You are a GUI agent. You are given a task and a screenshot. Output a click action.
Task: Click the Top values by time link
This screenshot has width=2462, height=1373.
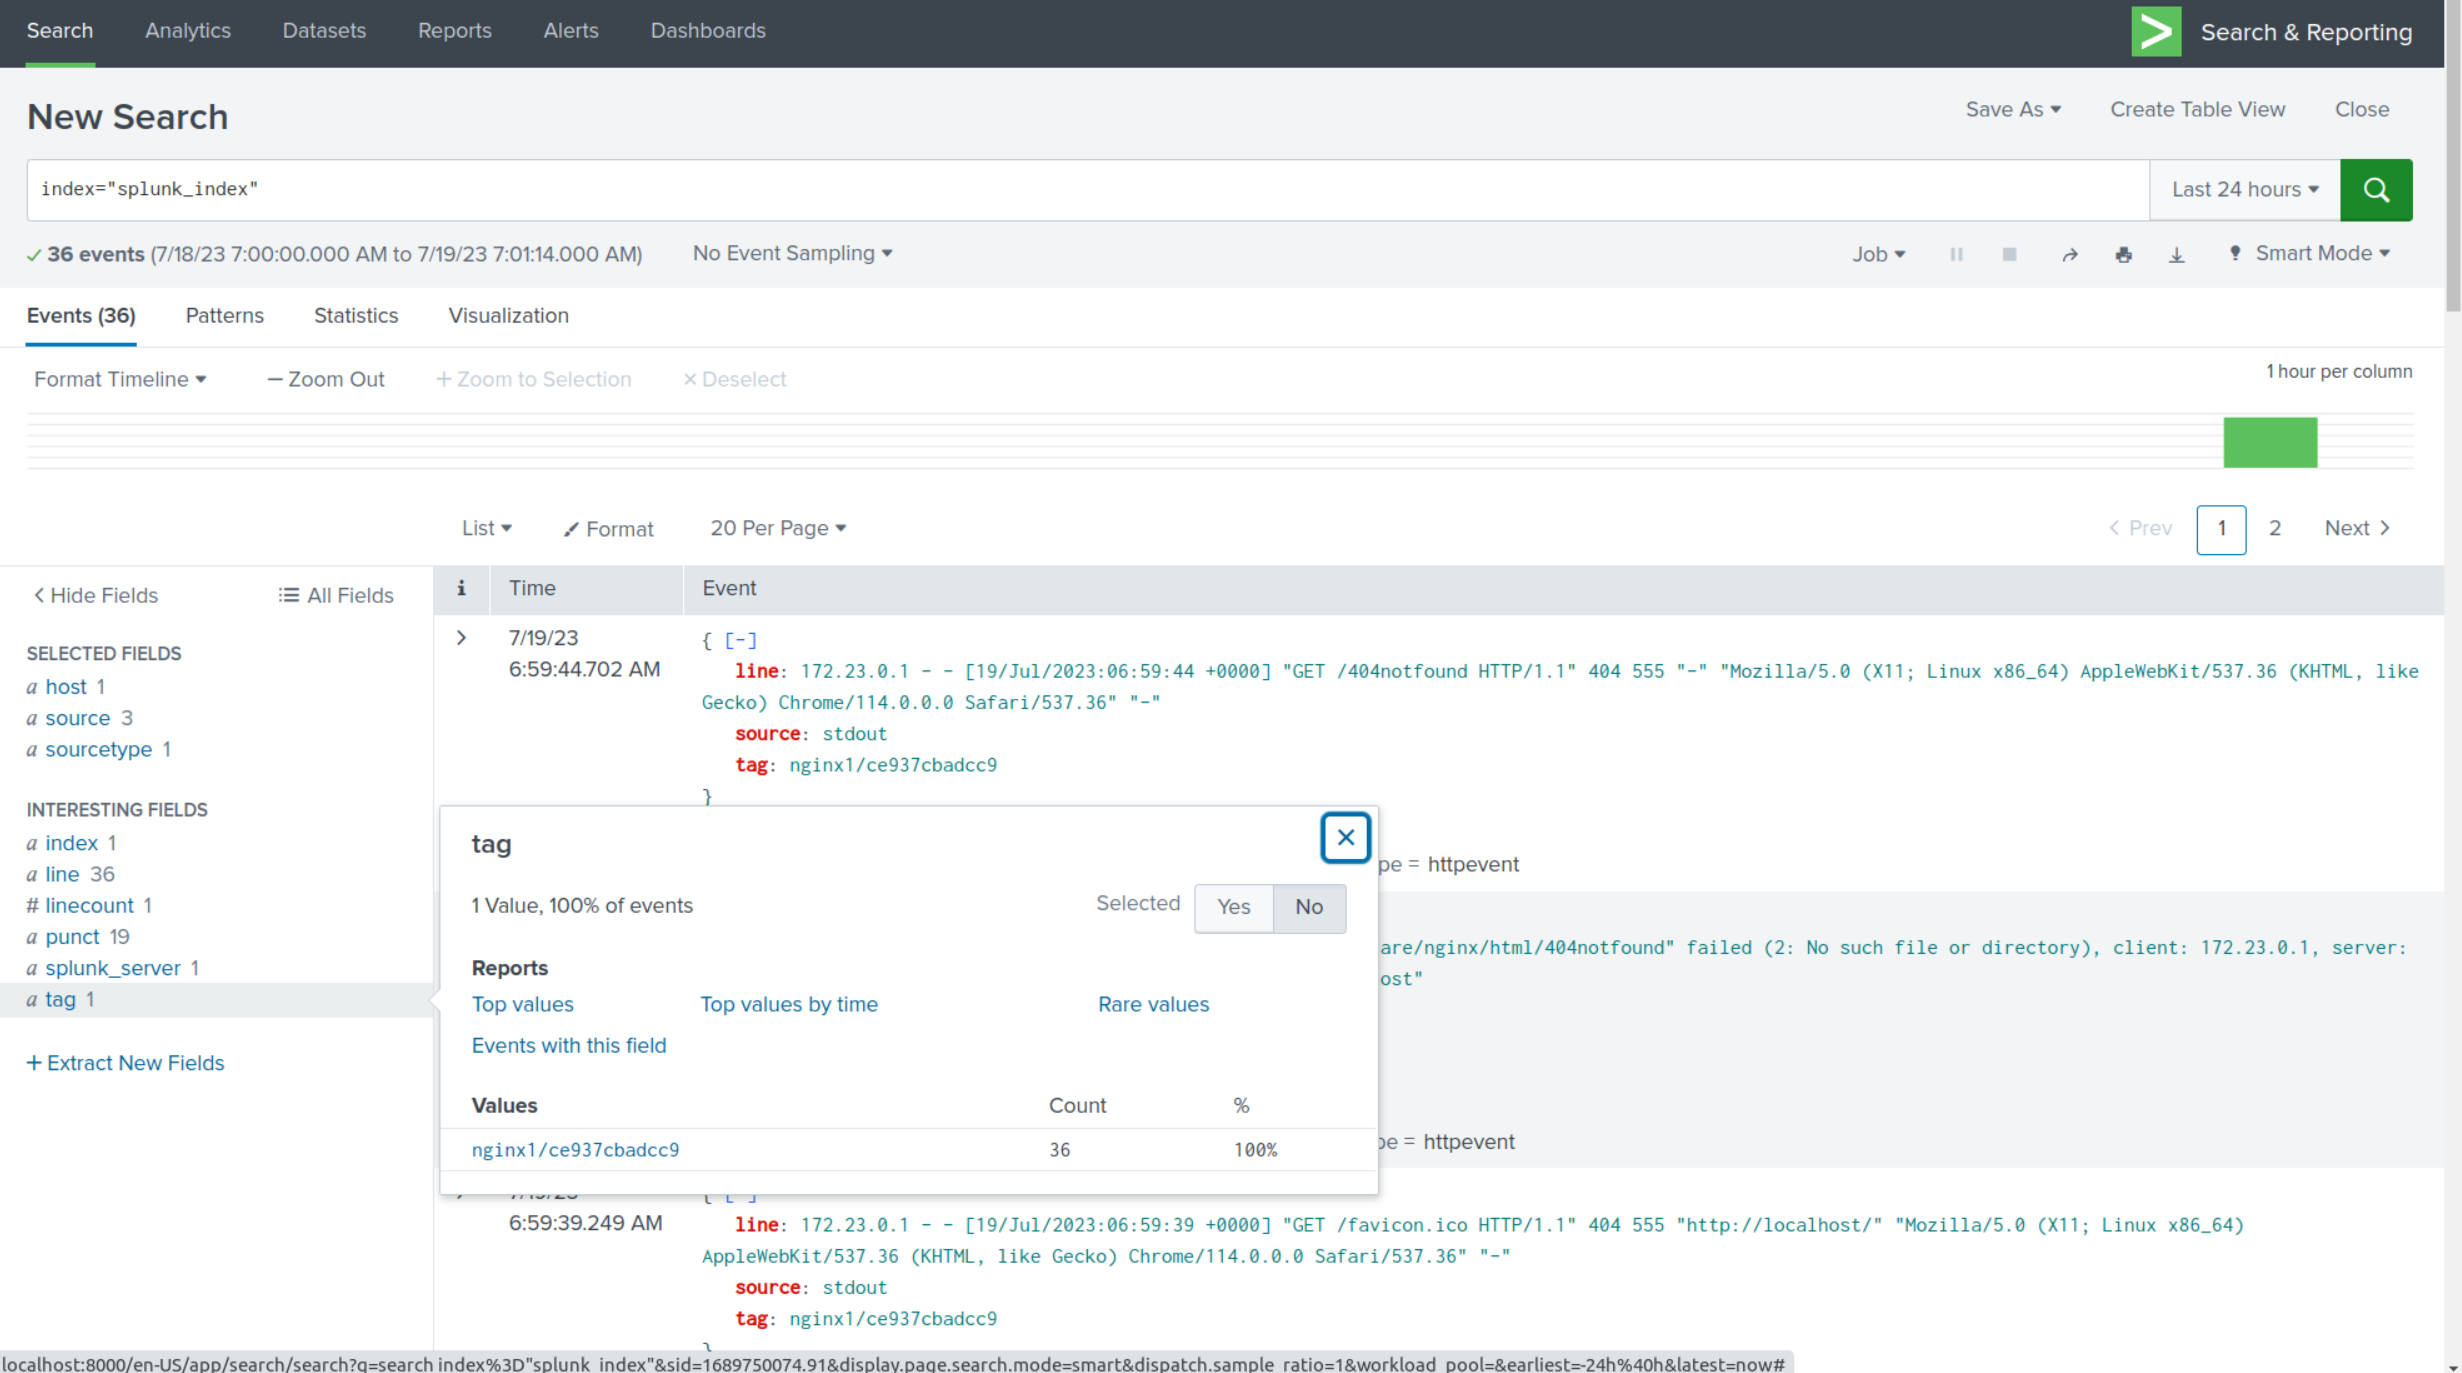pyautogui.click(x=788, y=1004)
